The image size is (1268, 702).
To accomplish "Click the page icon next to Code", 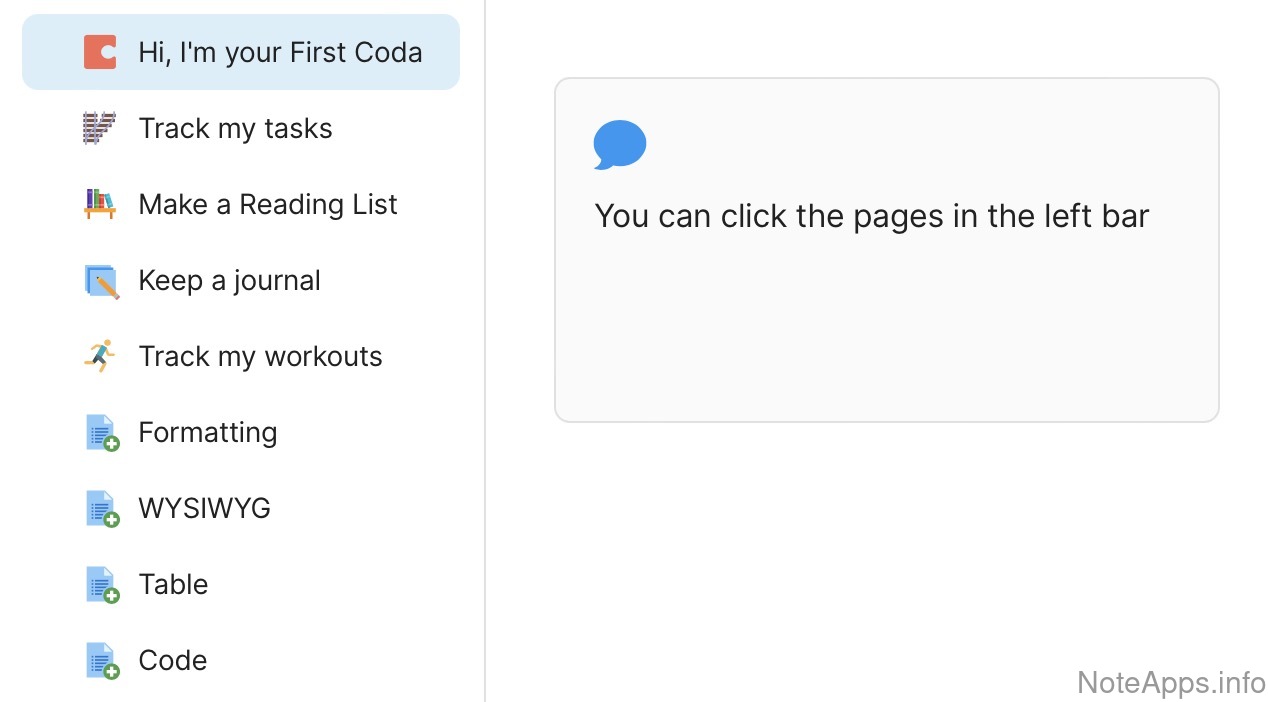I will click(101, 661).
